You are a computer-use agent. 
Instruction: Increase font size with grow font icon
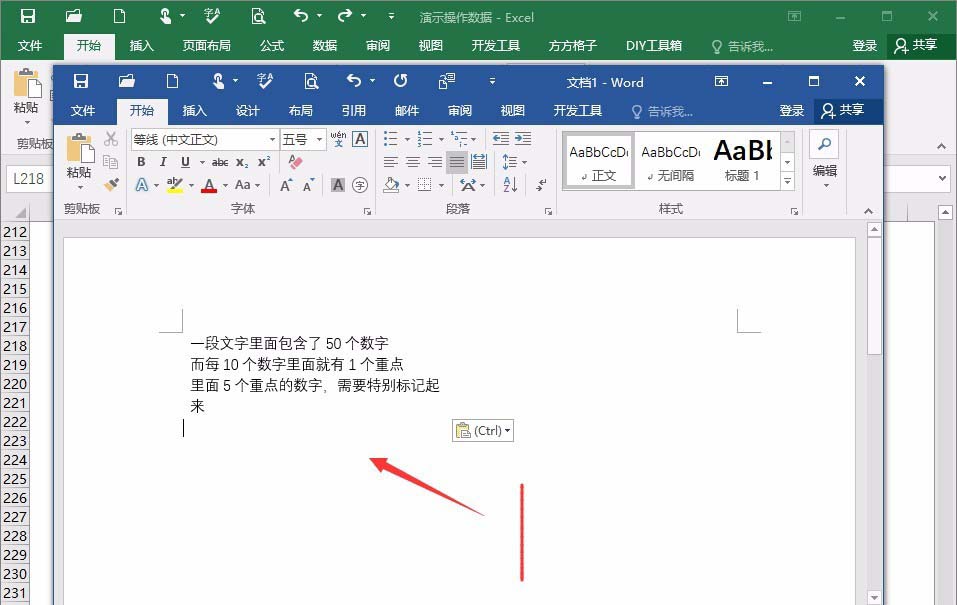click(x=286, y=185)
